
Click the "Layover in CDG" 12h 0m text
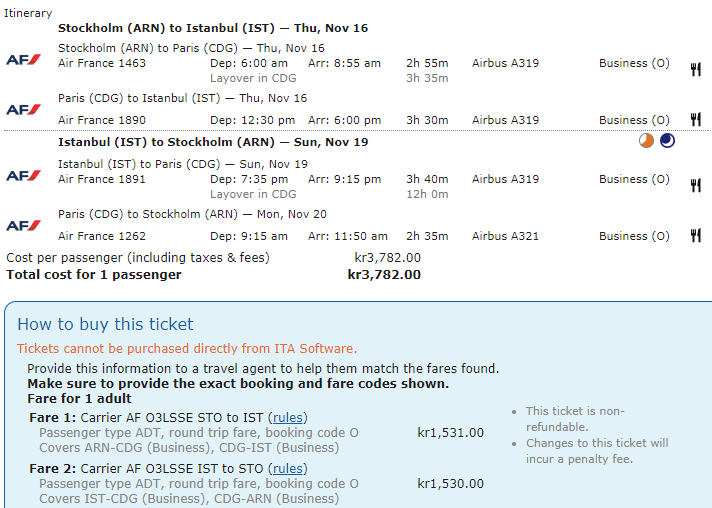pyautogui.click(x=253, y=194)
